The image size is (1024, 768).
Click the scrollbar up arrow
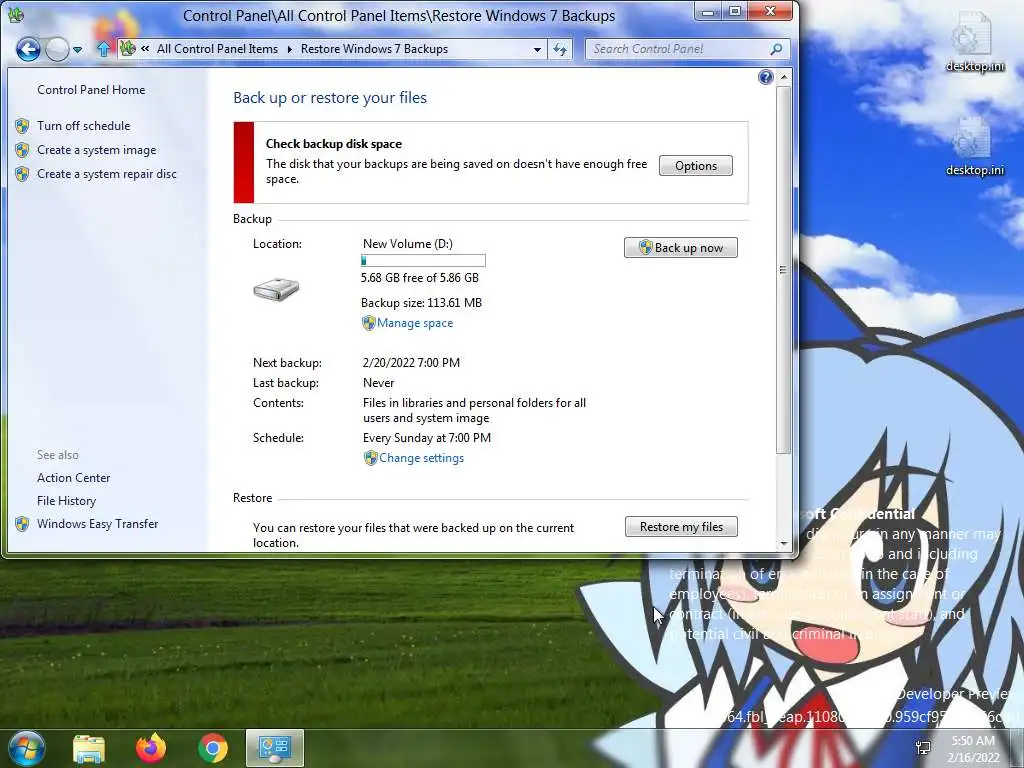click(x=784, y=77)
